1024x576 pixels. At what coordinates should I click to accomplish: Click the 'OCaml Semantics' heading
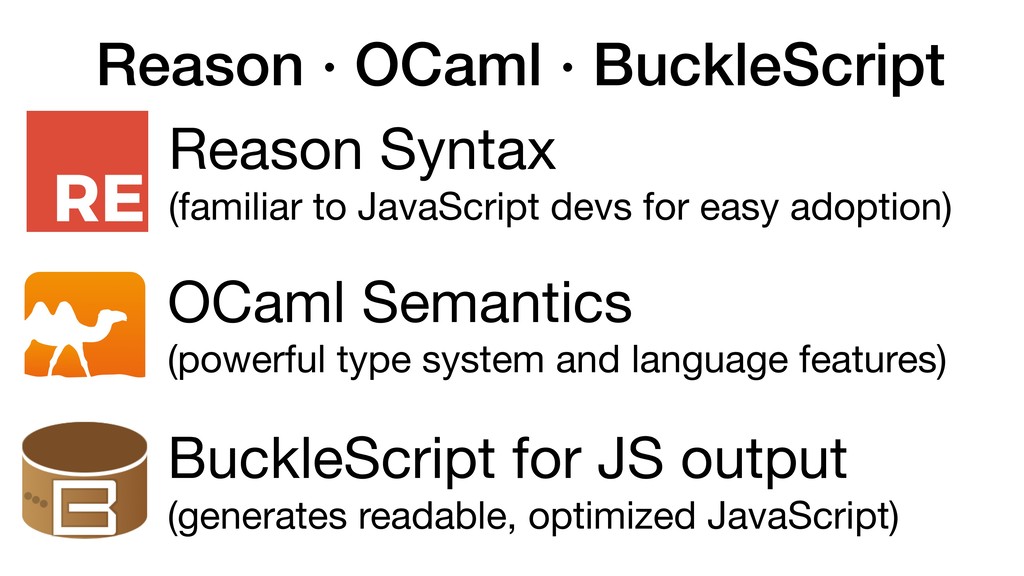400,302
